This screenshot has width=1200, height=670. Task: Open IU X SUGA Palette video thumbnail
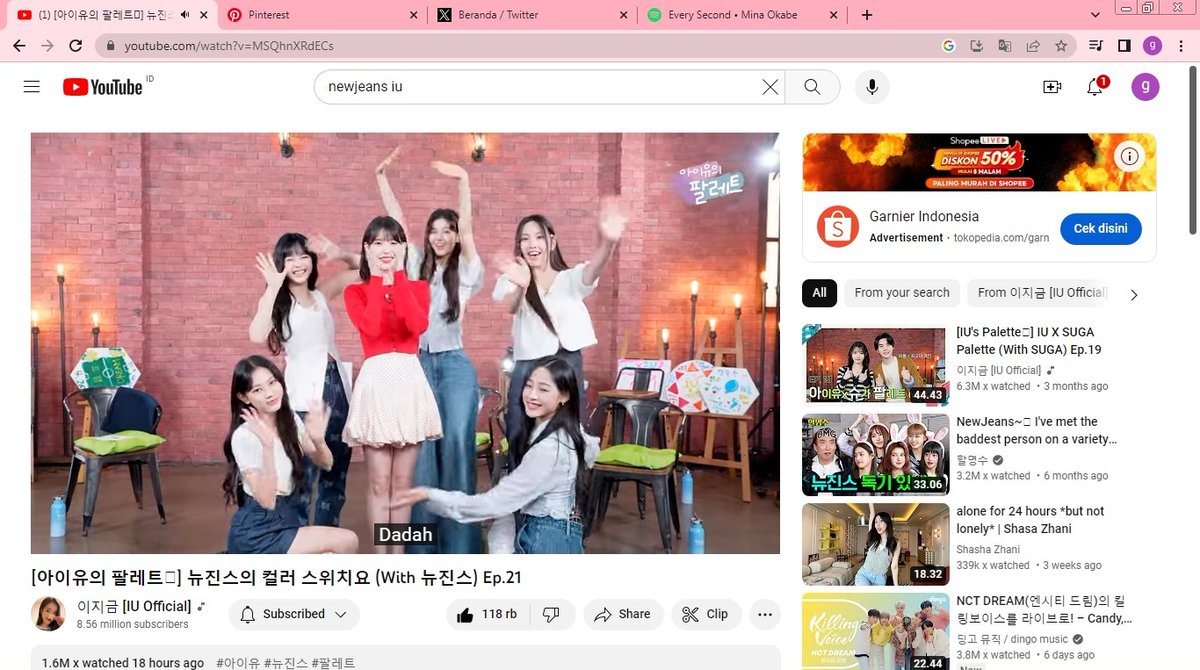click(x=875, y=364)
